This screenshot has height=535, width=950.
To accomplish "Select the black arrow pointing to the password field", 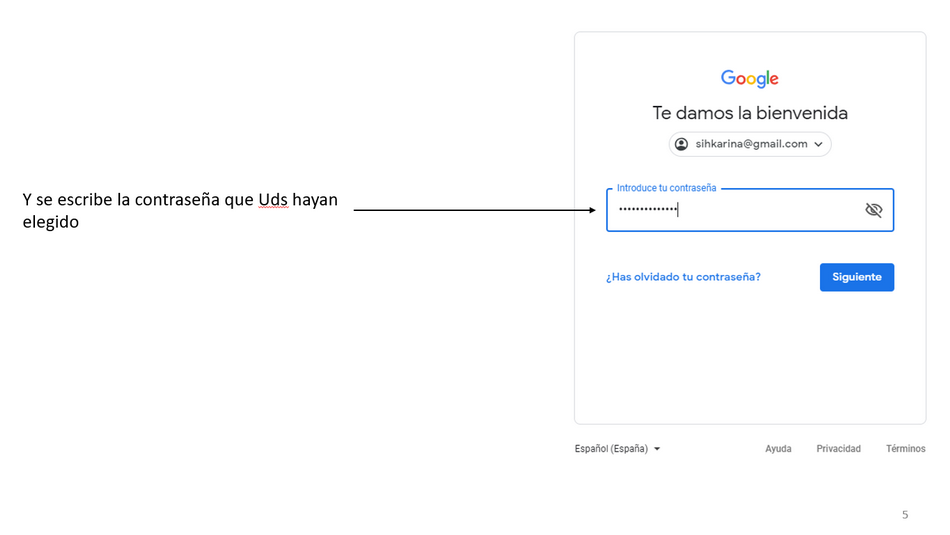I will (475, 210).
